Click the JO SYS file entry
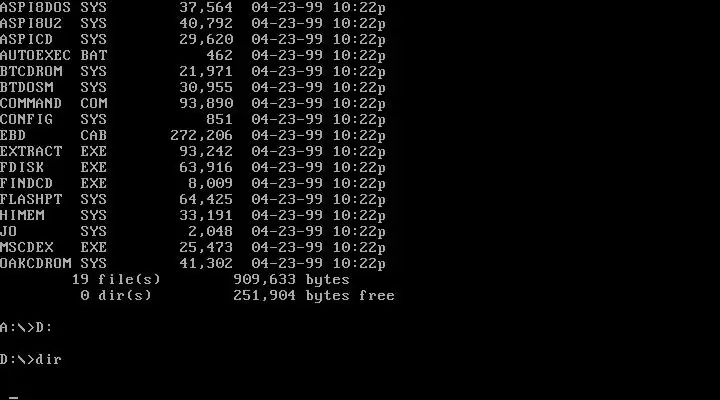Viewport: 720px width, 400px height. [x=193, y=231]
